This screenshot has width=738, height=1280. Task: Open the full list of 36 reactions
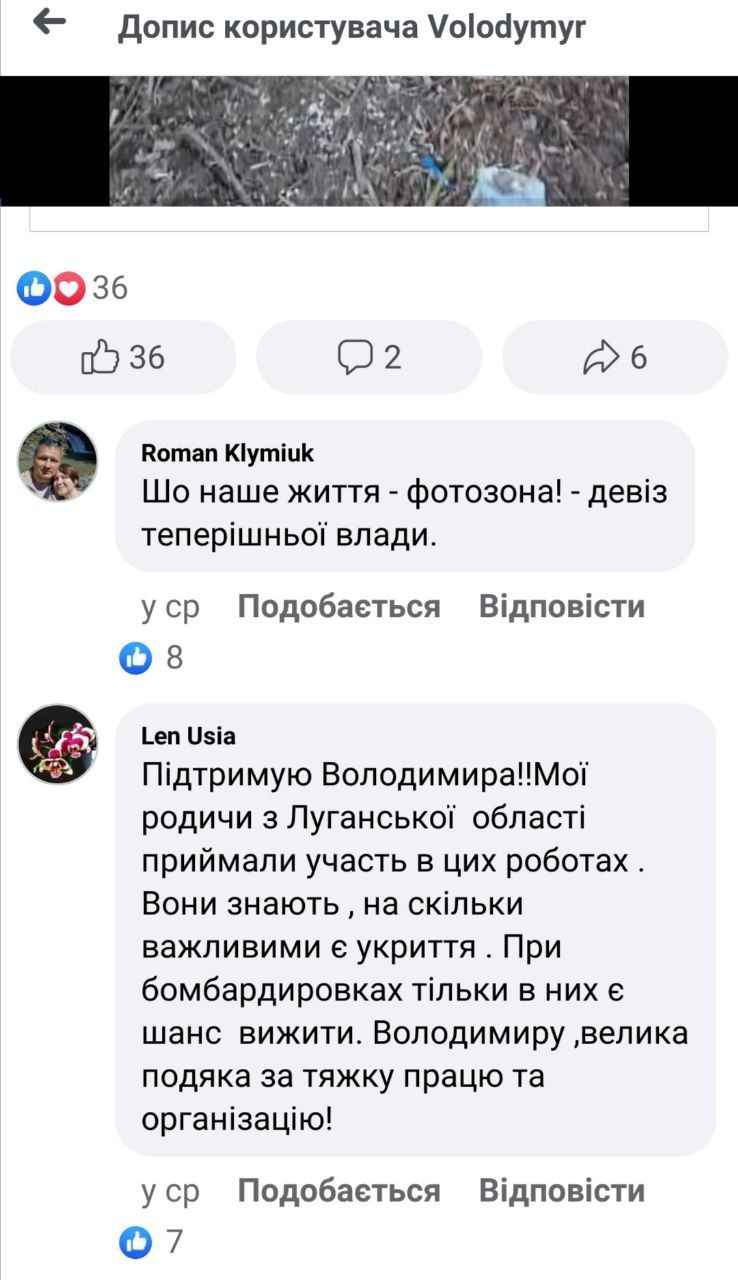tap(108, 290)
